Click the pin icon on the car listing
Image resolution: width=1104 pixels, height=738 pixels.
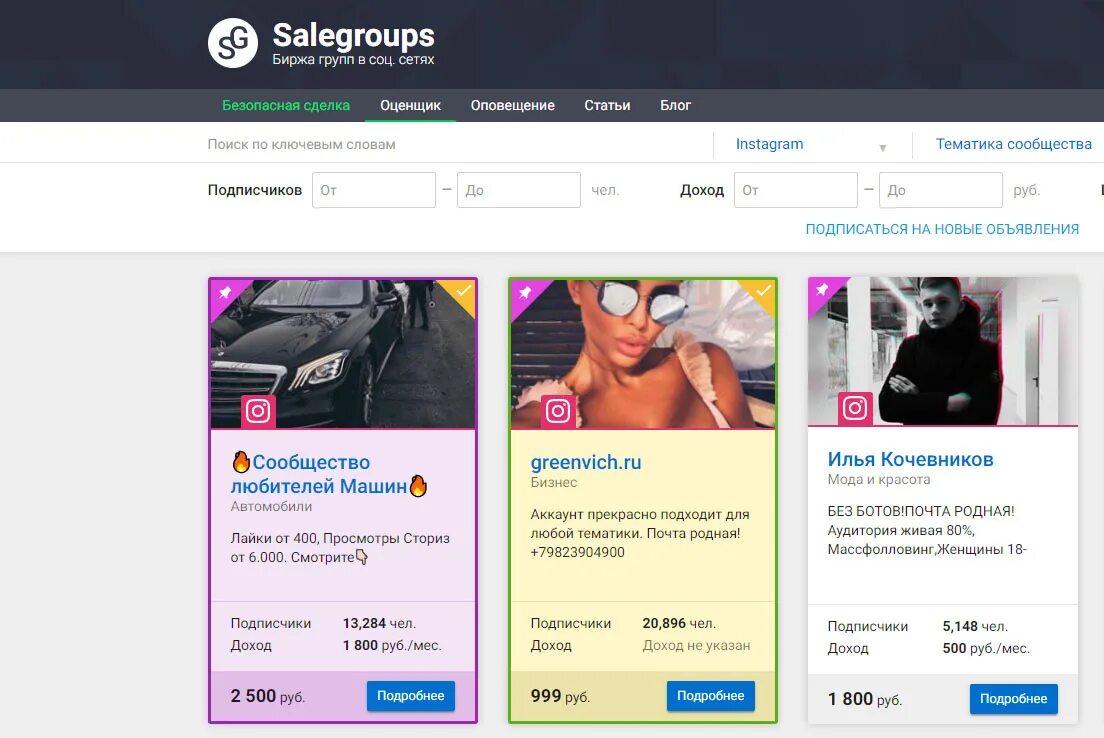[225, 292]
